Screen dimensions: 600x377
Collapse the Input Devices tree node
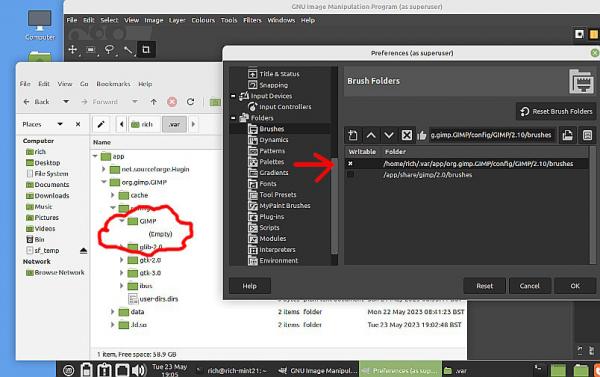(x=233, y=96)
